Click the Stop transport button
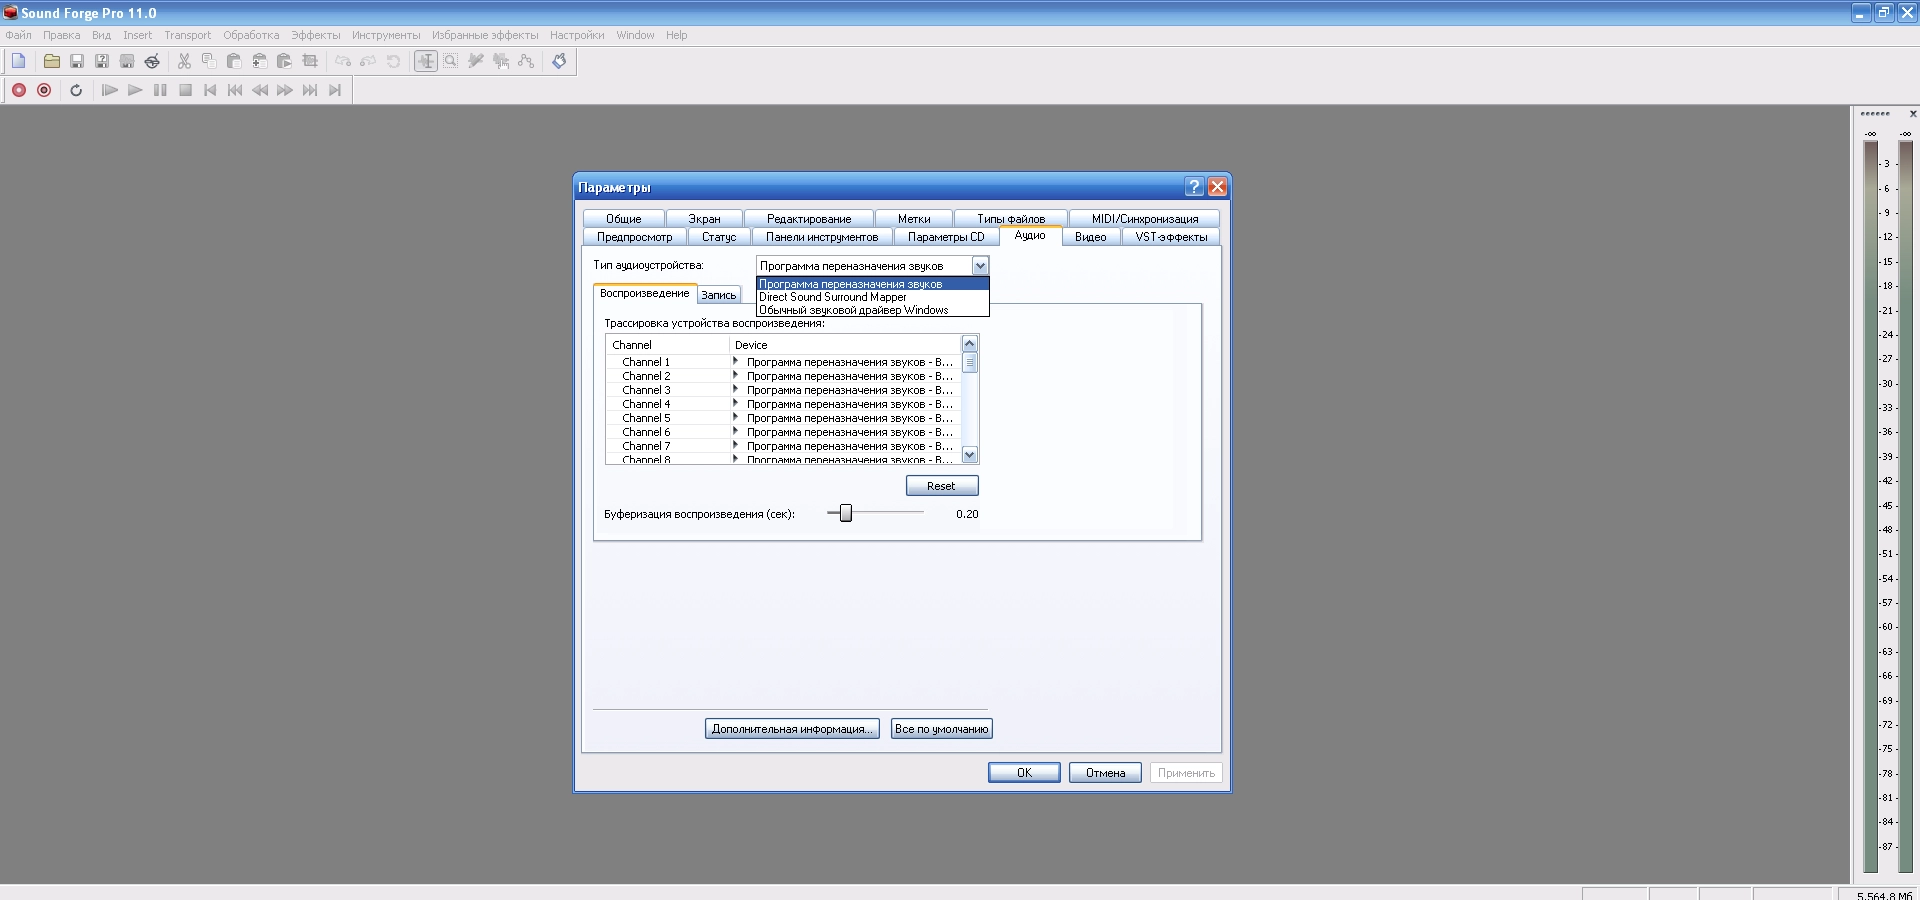1920x900 pixels. [x=185, y=90]
